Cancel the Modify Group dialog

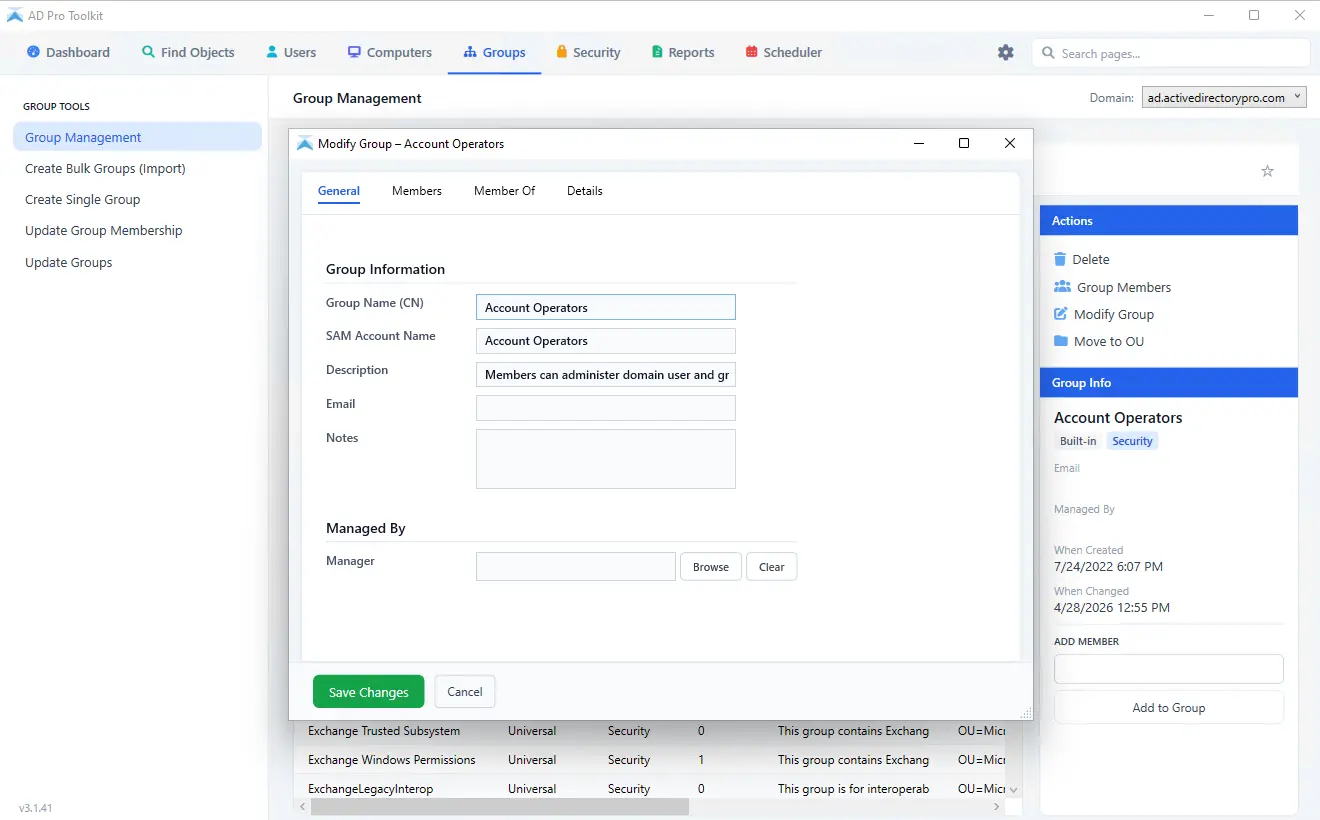(465, 692)
